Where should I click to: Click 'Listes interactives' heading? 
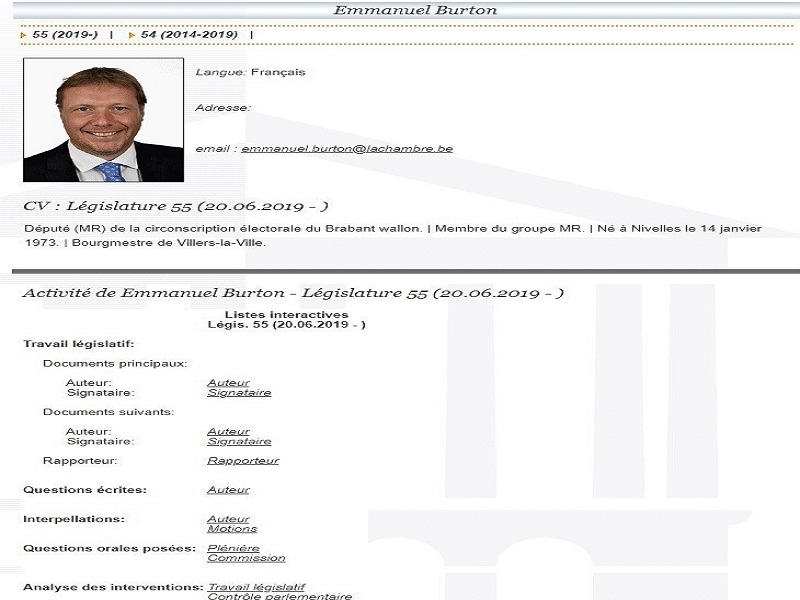pos(287,315)
